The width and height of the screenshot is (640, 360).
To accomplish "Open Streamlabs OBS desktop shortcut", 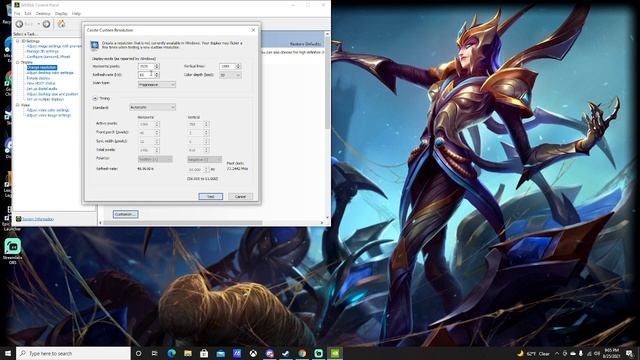I will coord(13,251).
